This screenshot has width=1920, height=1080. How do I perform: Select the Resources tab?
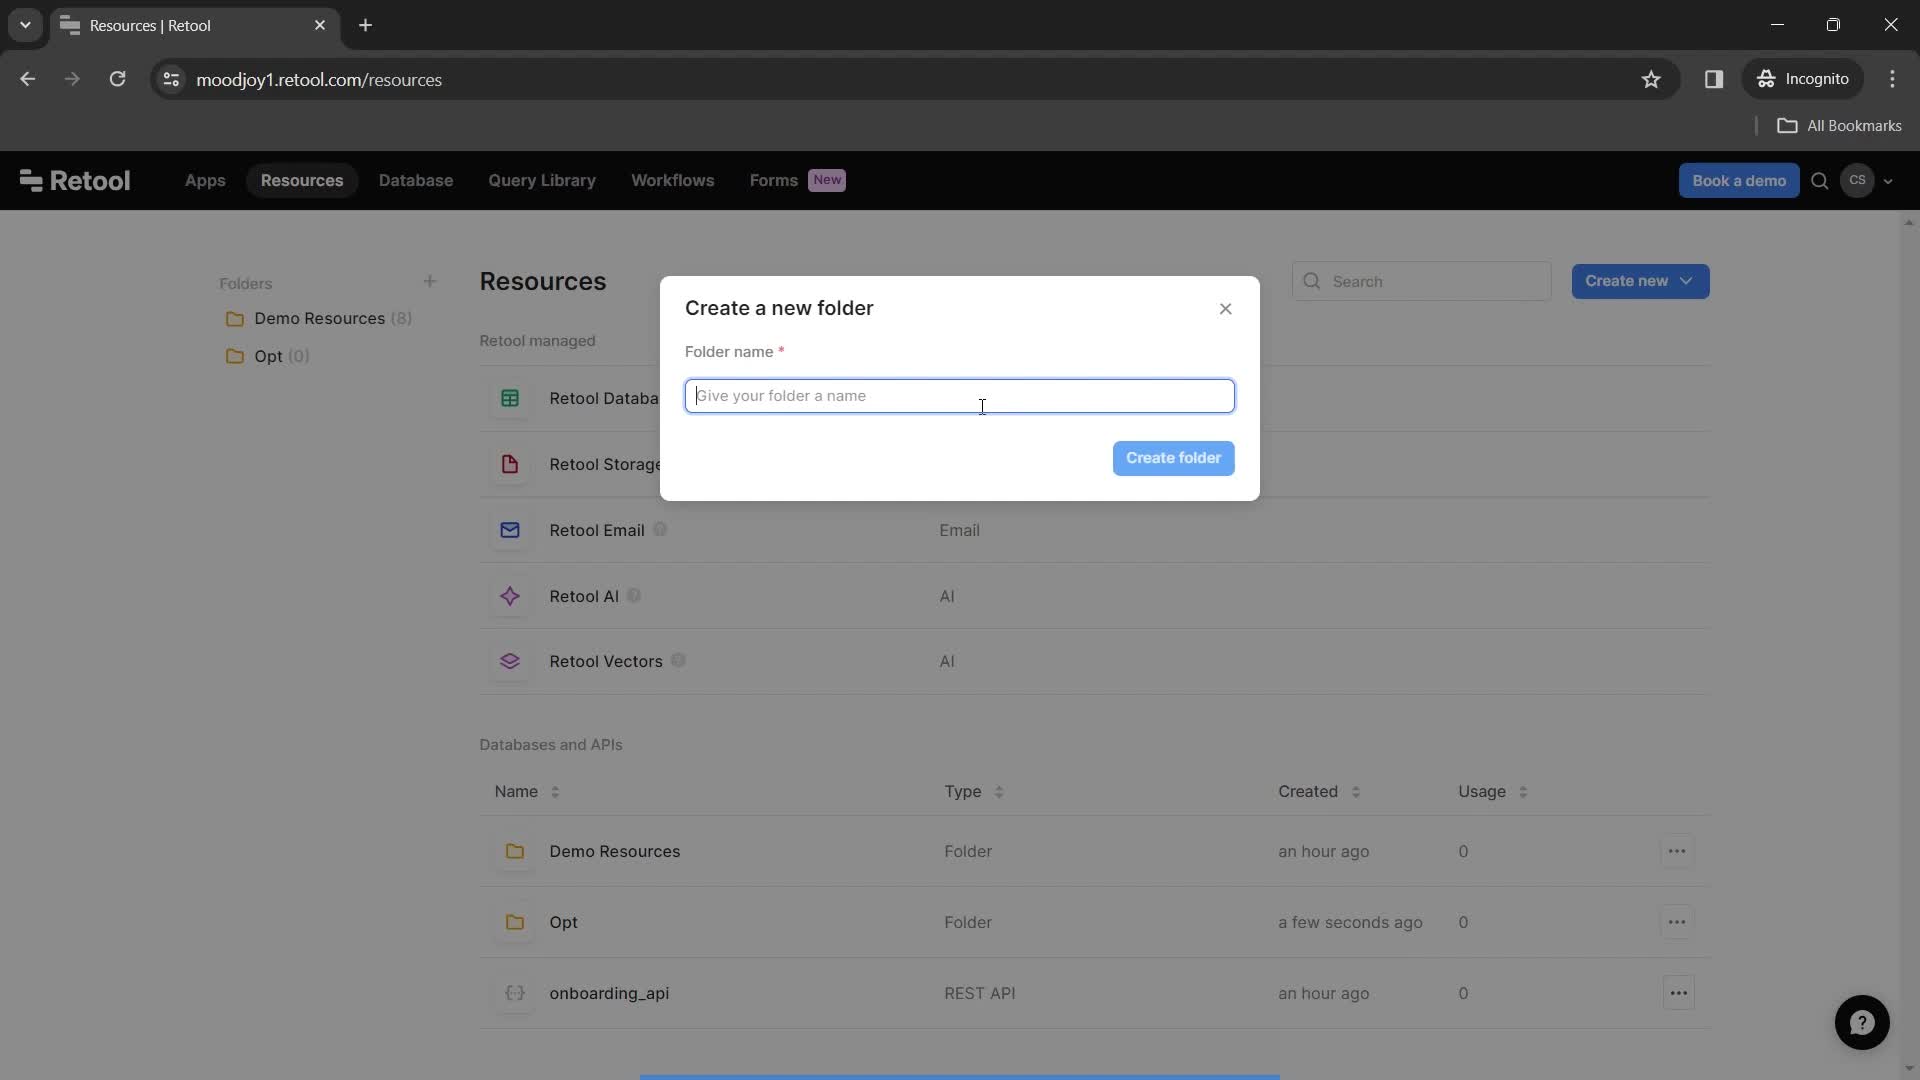click(x=302, y=179)
